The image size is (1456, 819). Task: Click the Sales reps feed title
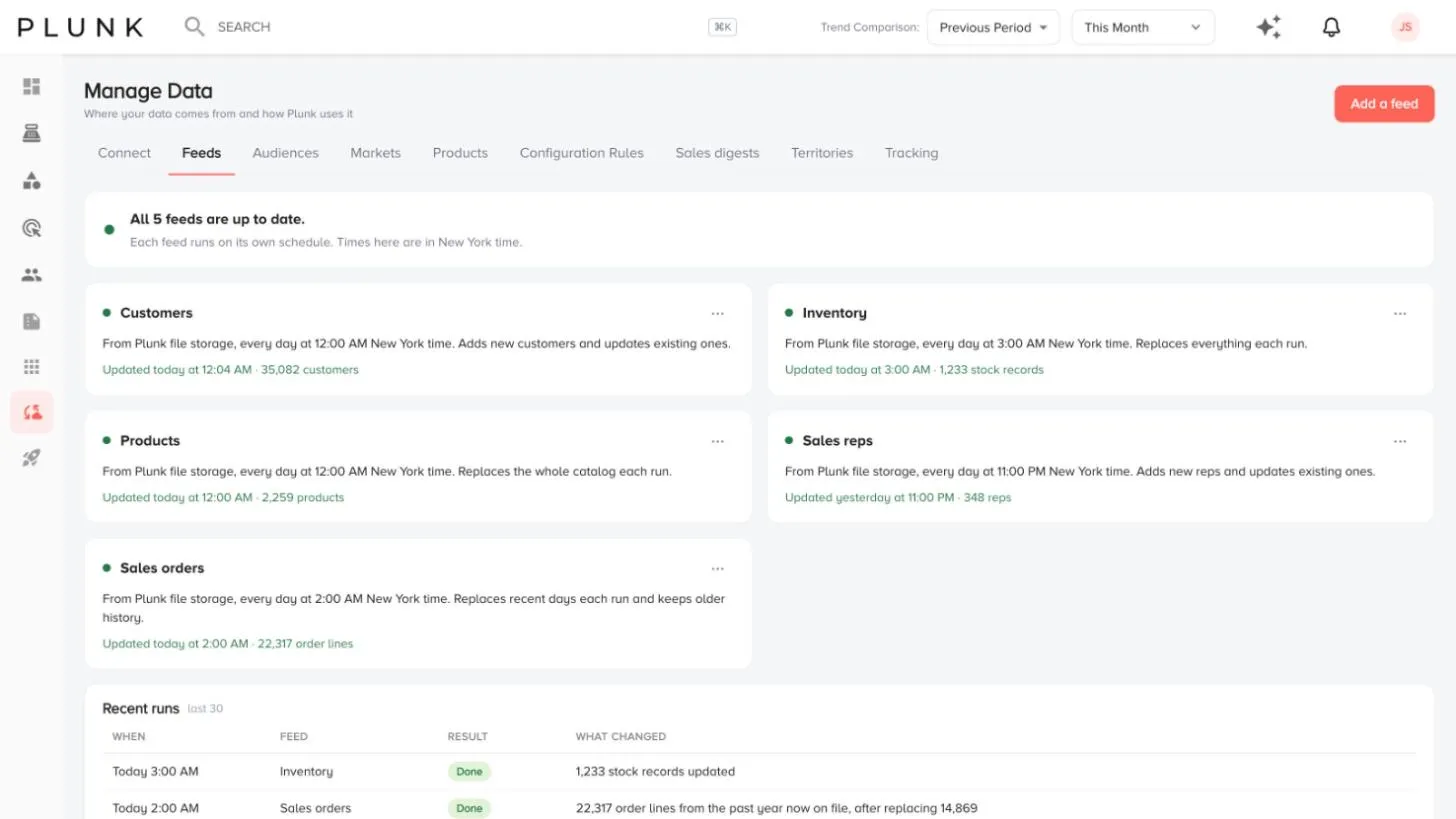coord(837,441)
